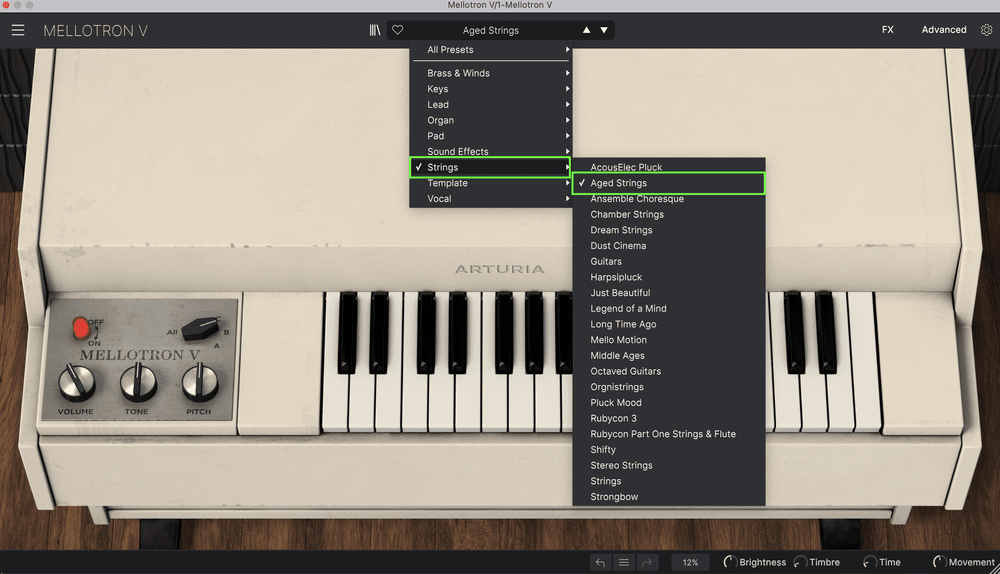Select the Stereo Strings preset
The width and height of the screenshot is (1000, 574).
coord(668,466)
